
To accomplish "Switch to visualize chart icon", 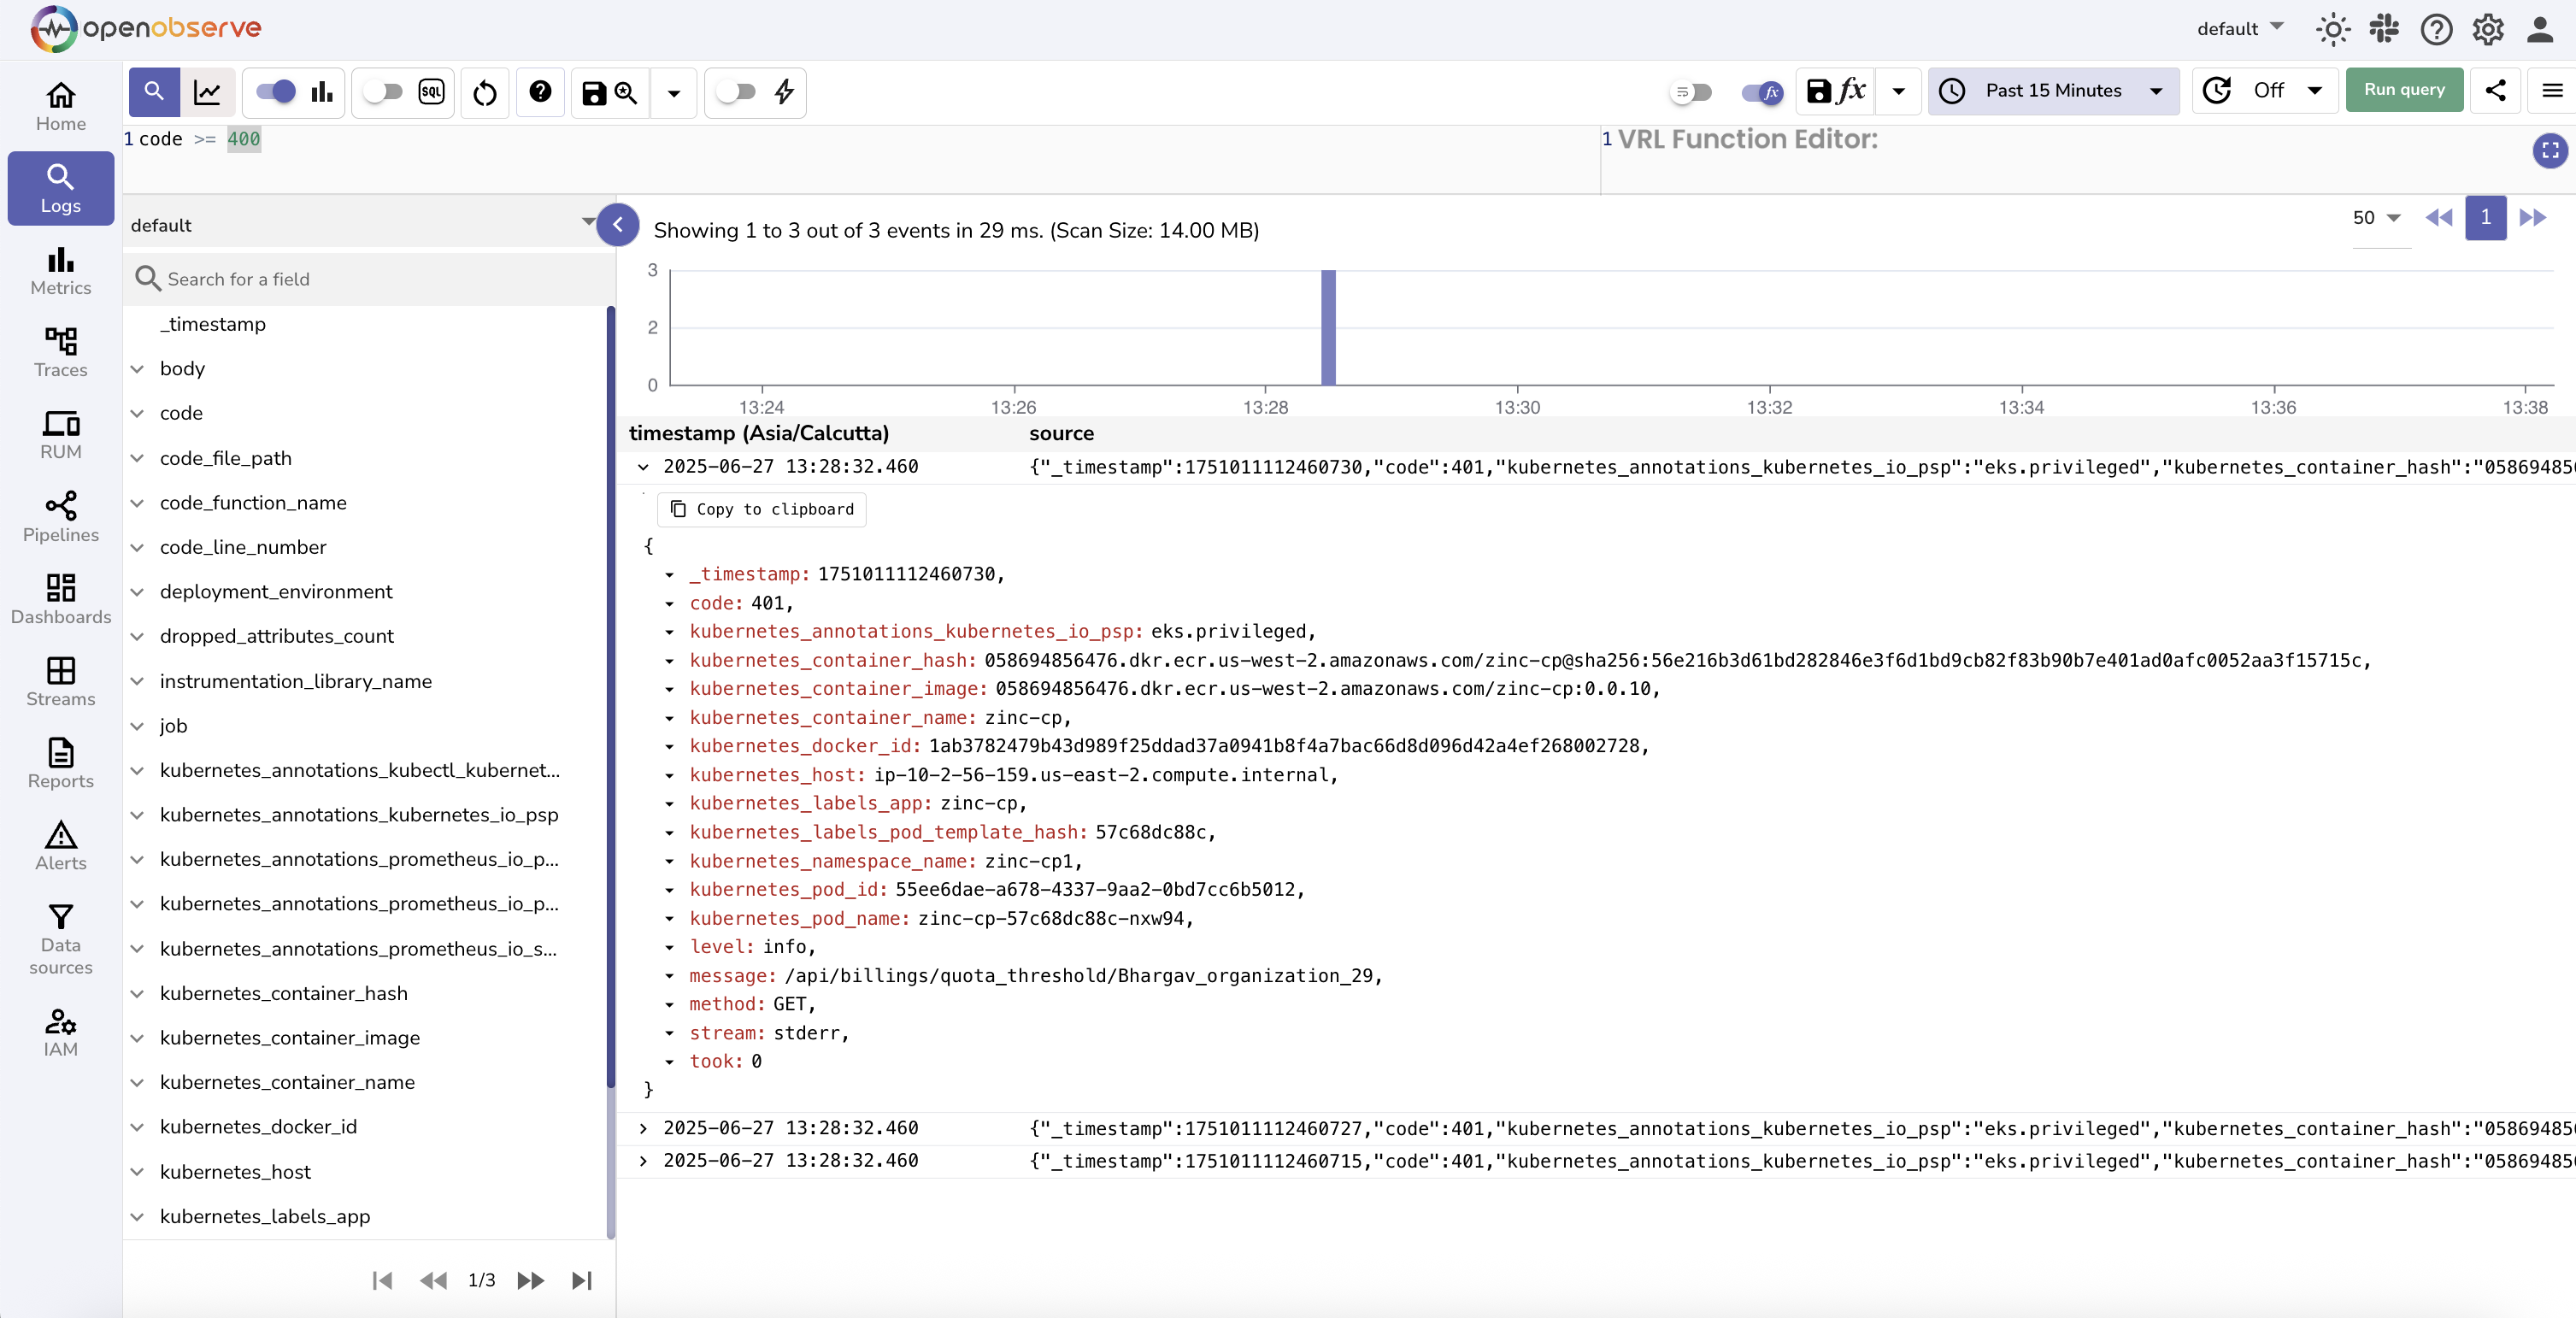I will pyautogui.click(x=207, y=92).
